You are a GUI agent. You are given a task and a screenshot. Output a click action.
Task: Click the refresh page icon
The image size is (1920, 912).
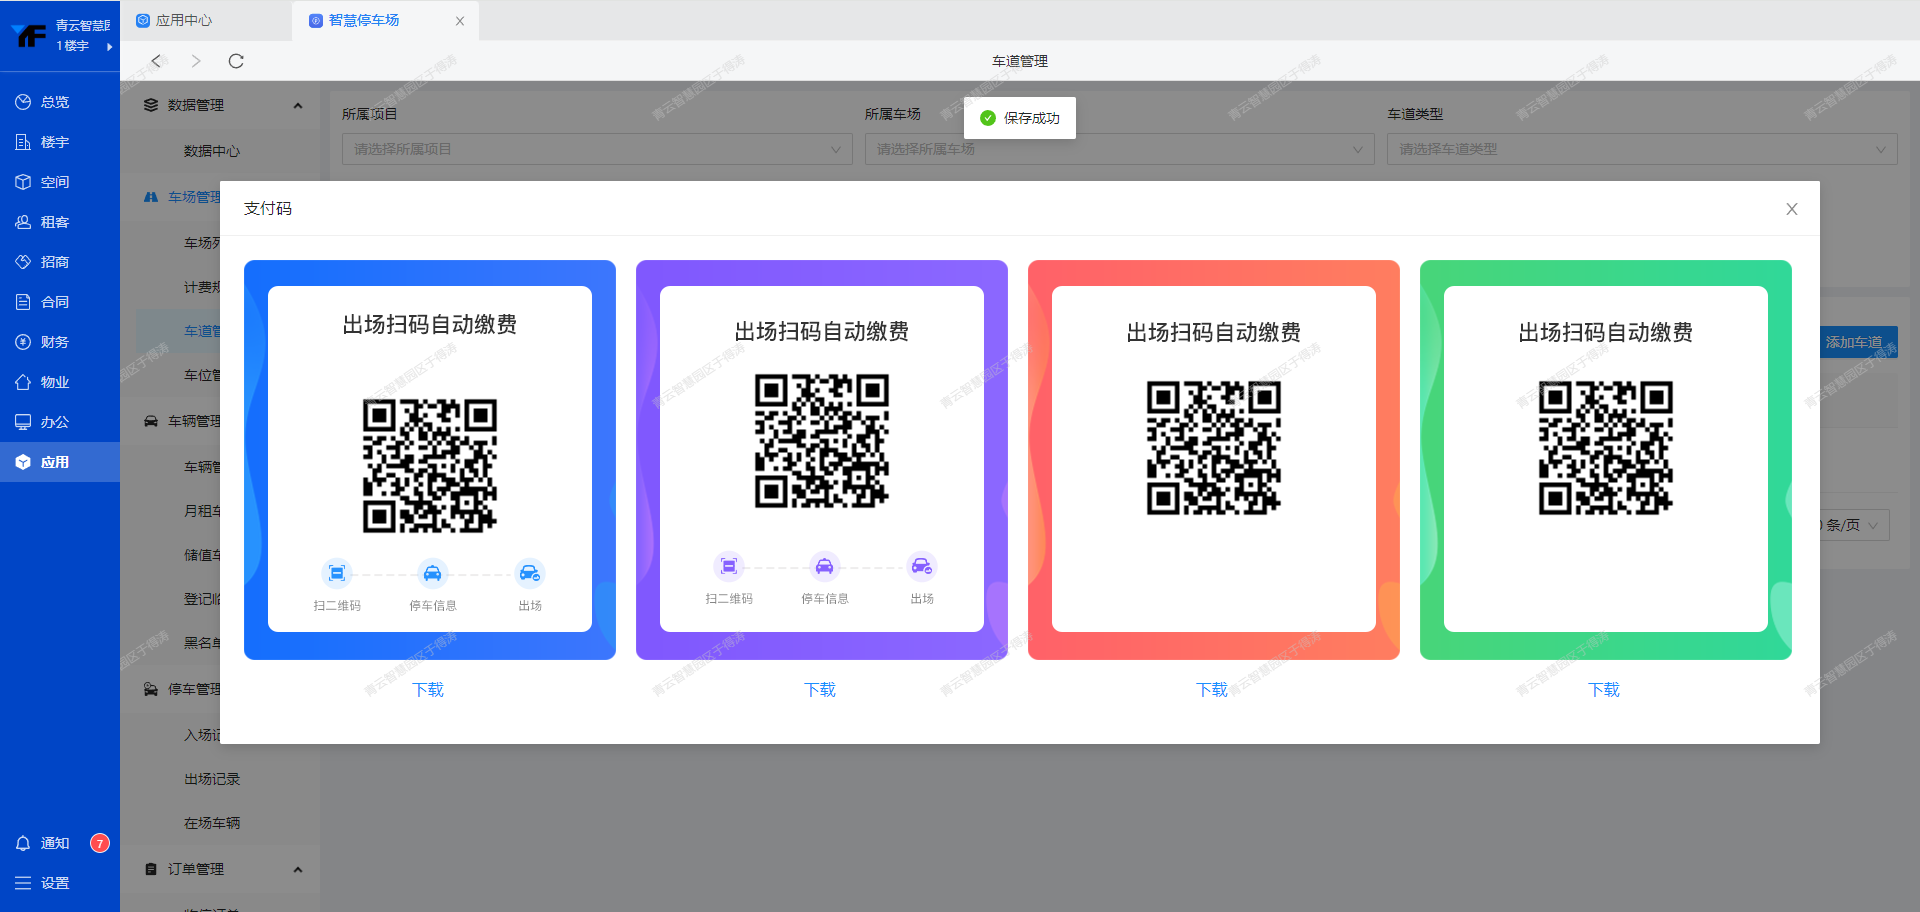coord(236,61)
